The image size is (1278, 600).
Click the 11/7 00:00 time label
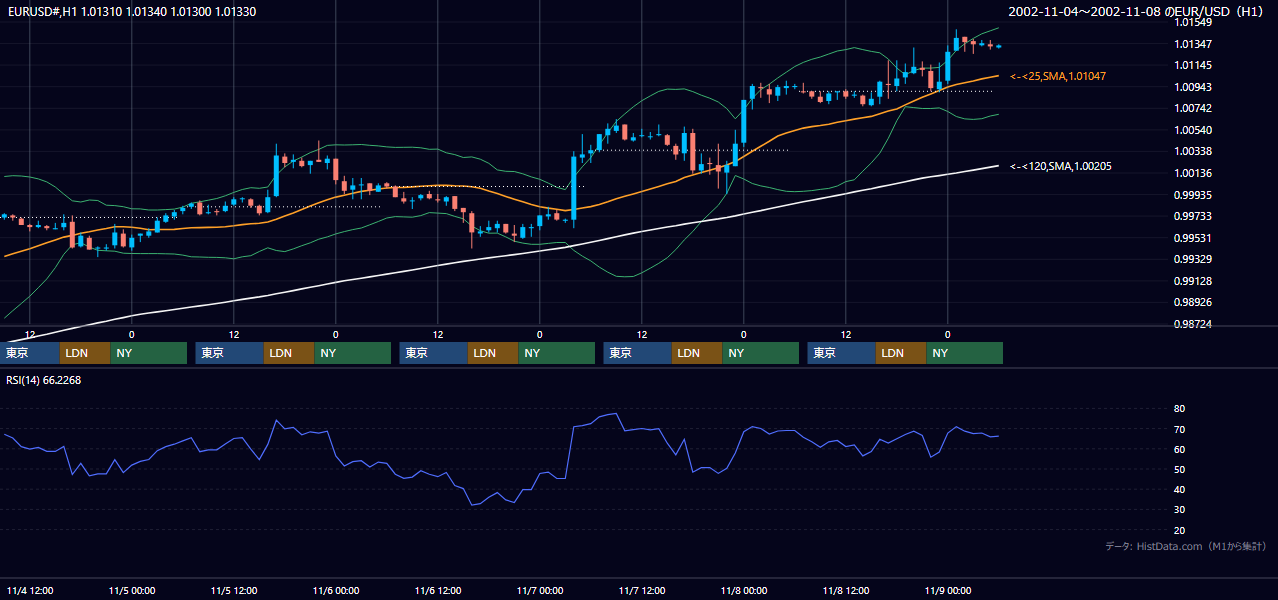[540, 590]
